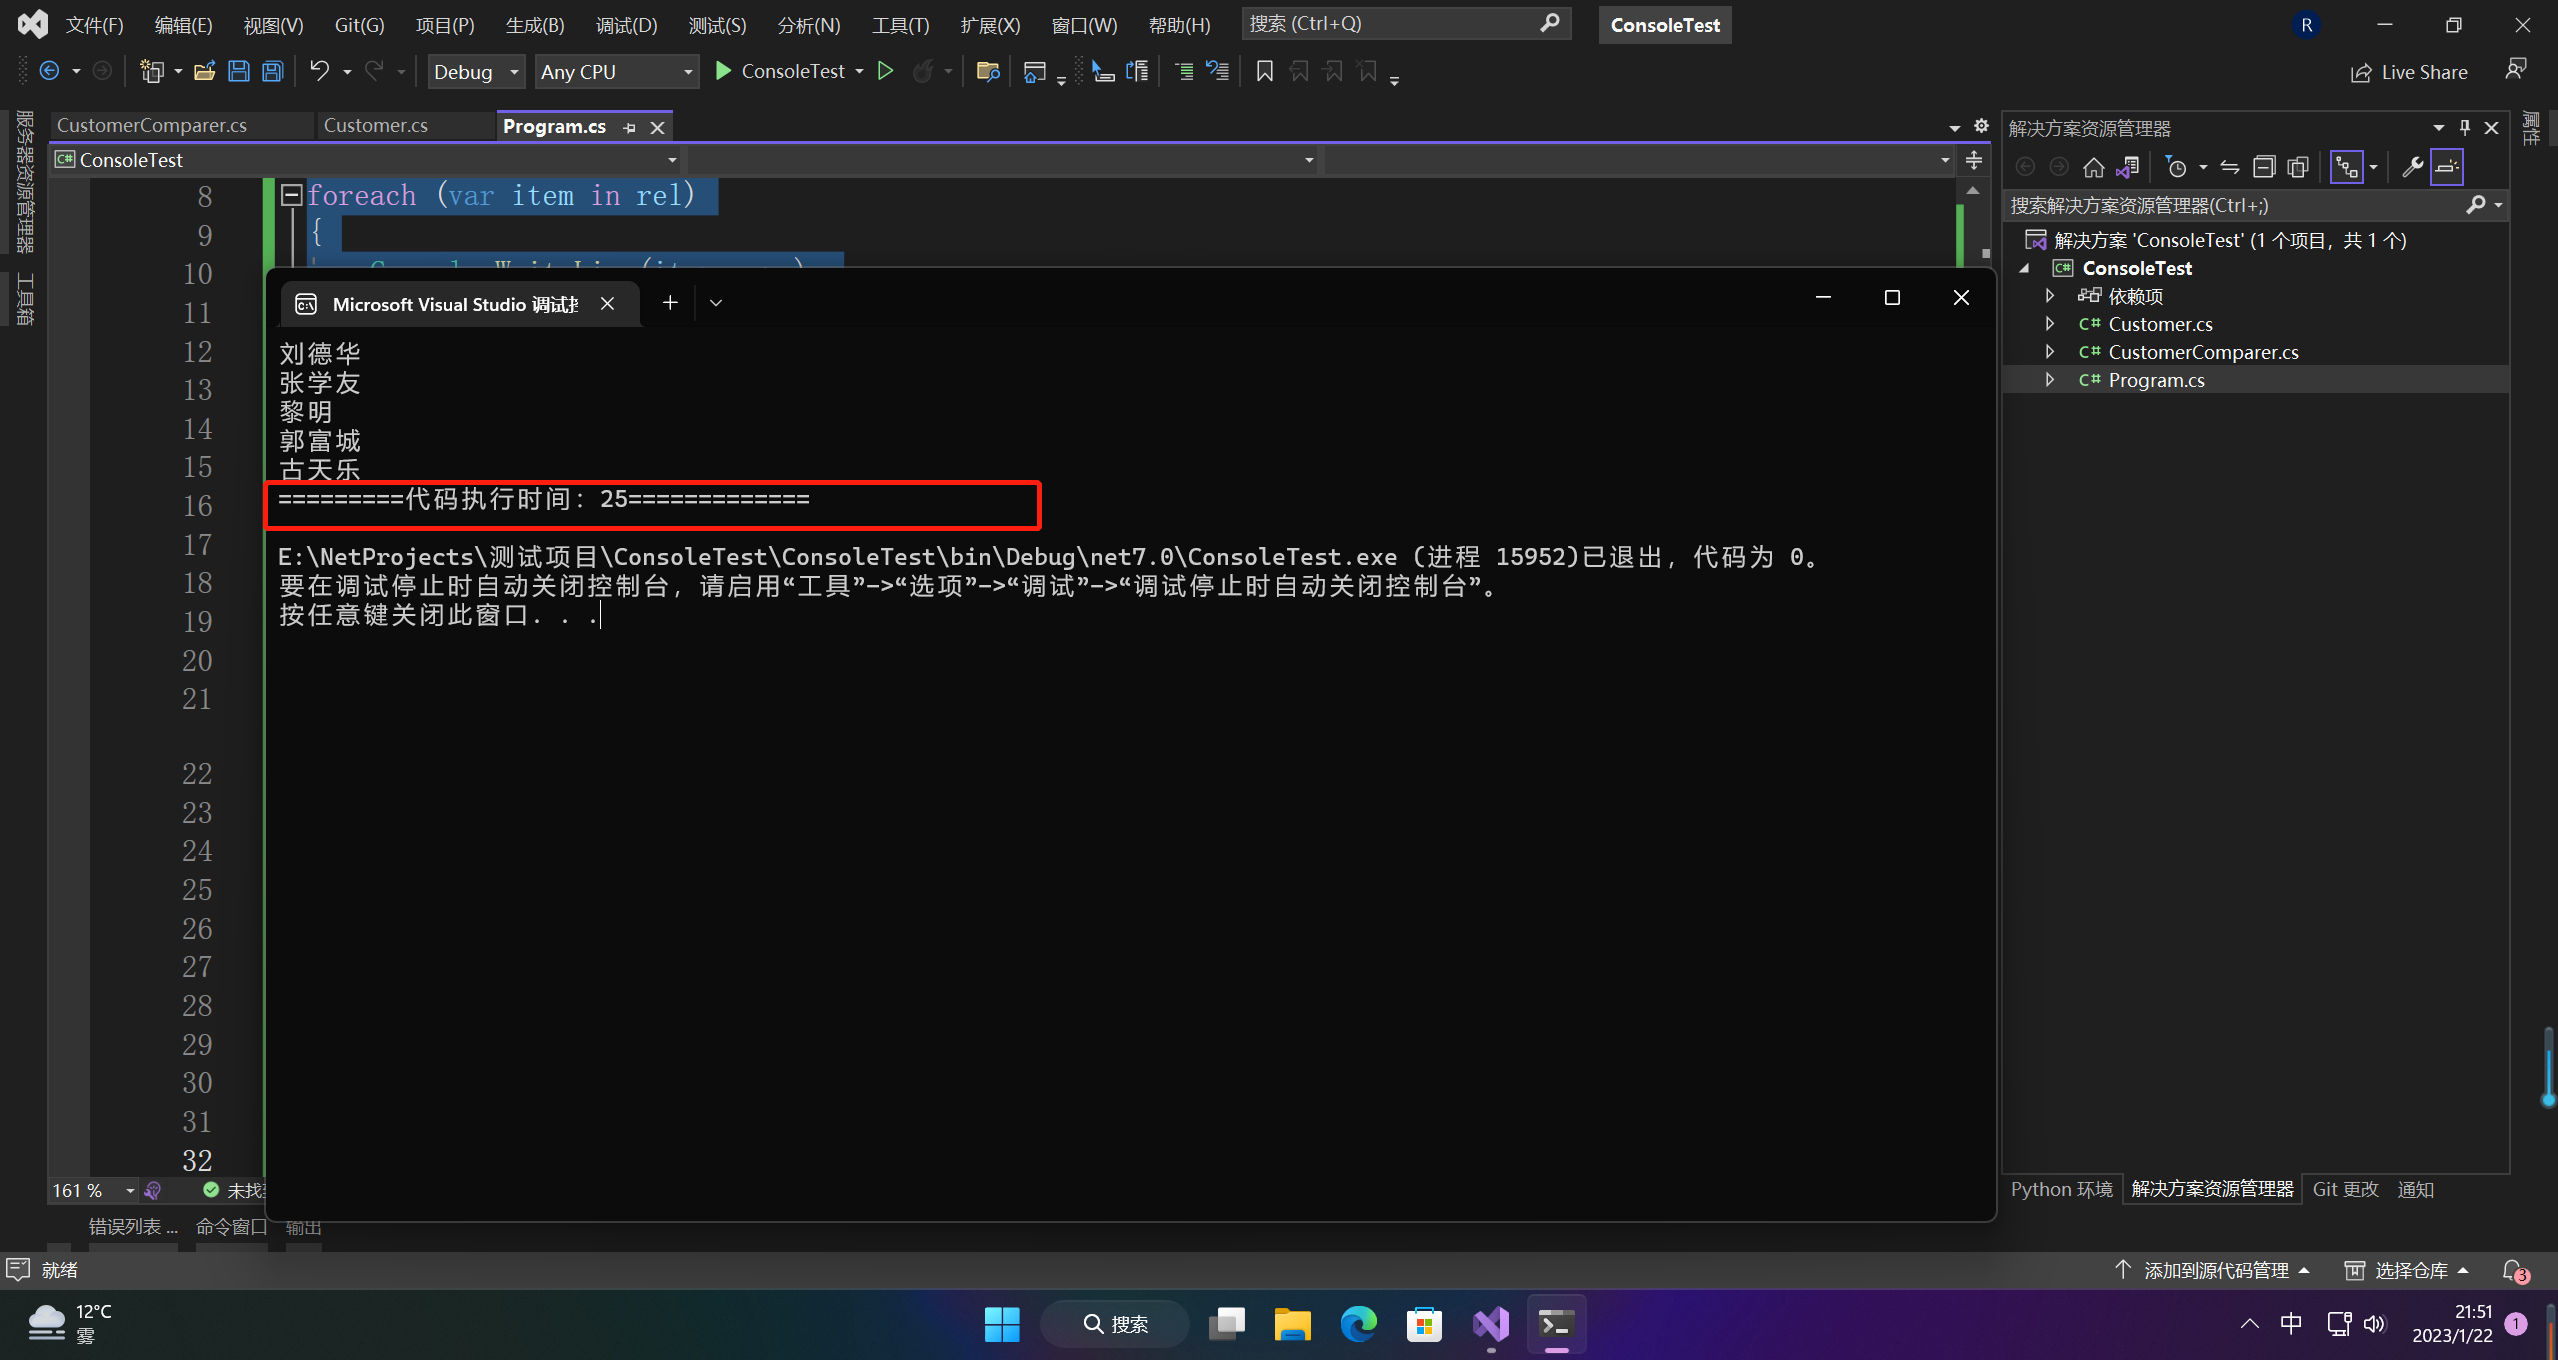Click the Save All toolbar icon
2558x1360 pixels.
pos(272,71)
